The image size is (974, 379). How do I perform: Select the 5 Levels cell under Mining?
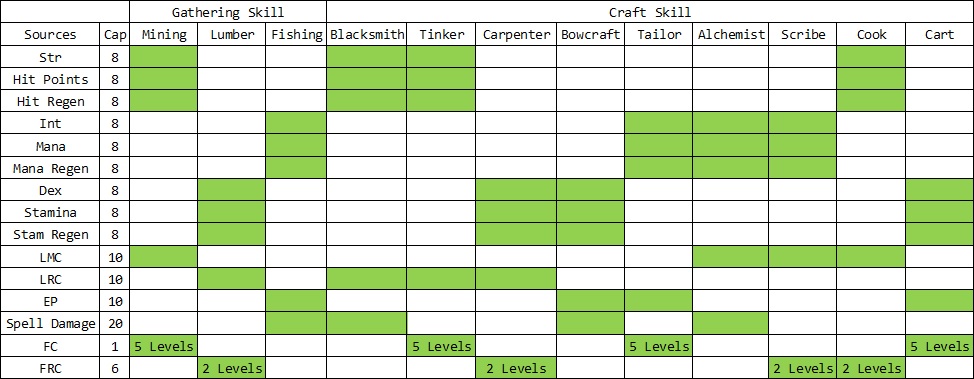click(163, 345)
